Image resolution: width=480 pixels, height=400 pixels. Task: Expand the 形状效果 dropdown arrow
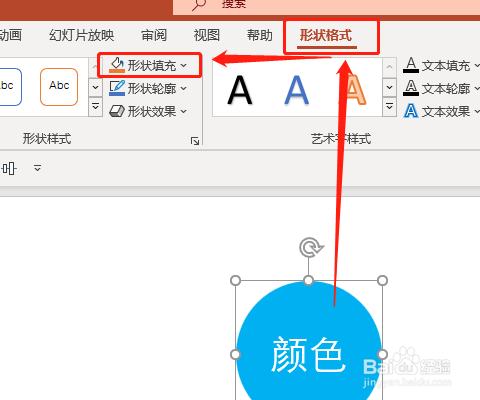click(x=184, y=112)
